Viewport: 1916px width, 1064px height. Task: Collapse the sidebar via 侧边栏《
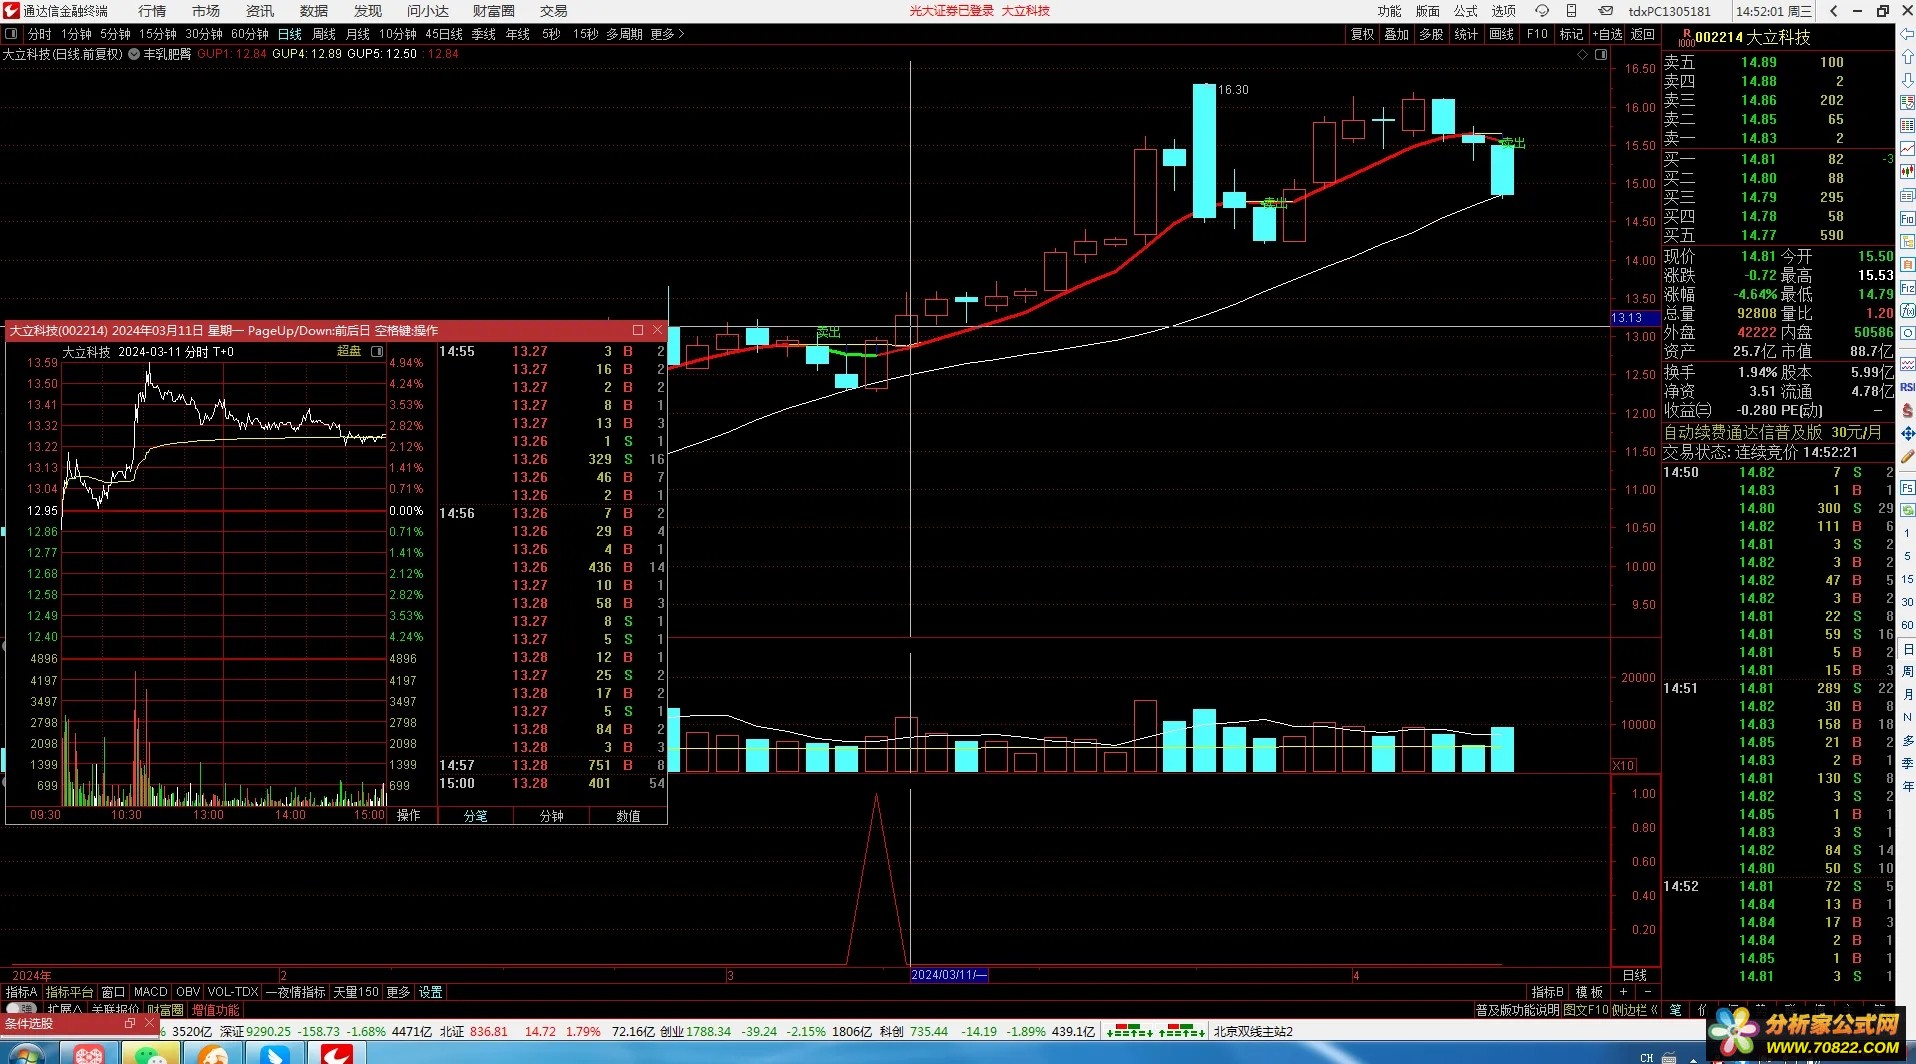tap(1636, 1010)
